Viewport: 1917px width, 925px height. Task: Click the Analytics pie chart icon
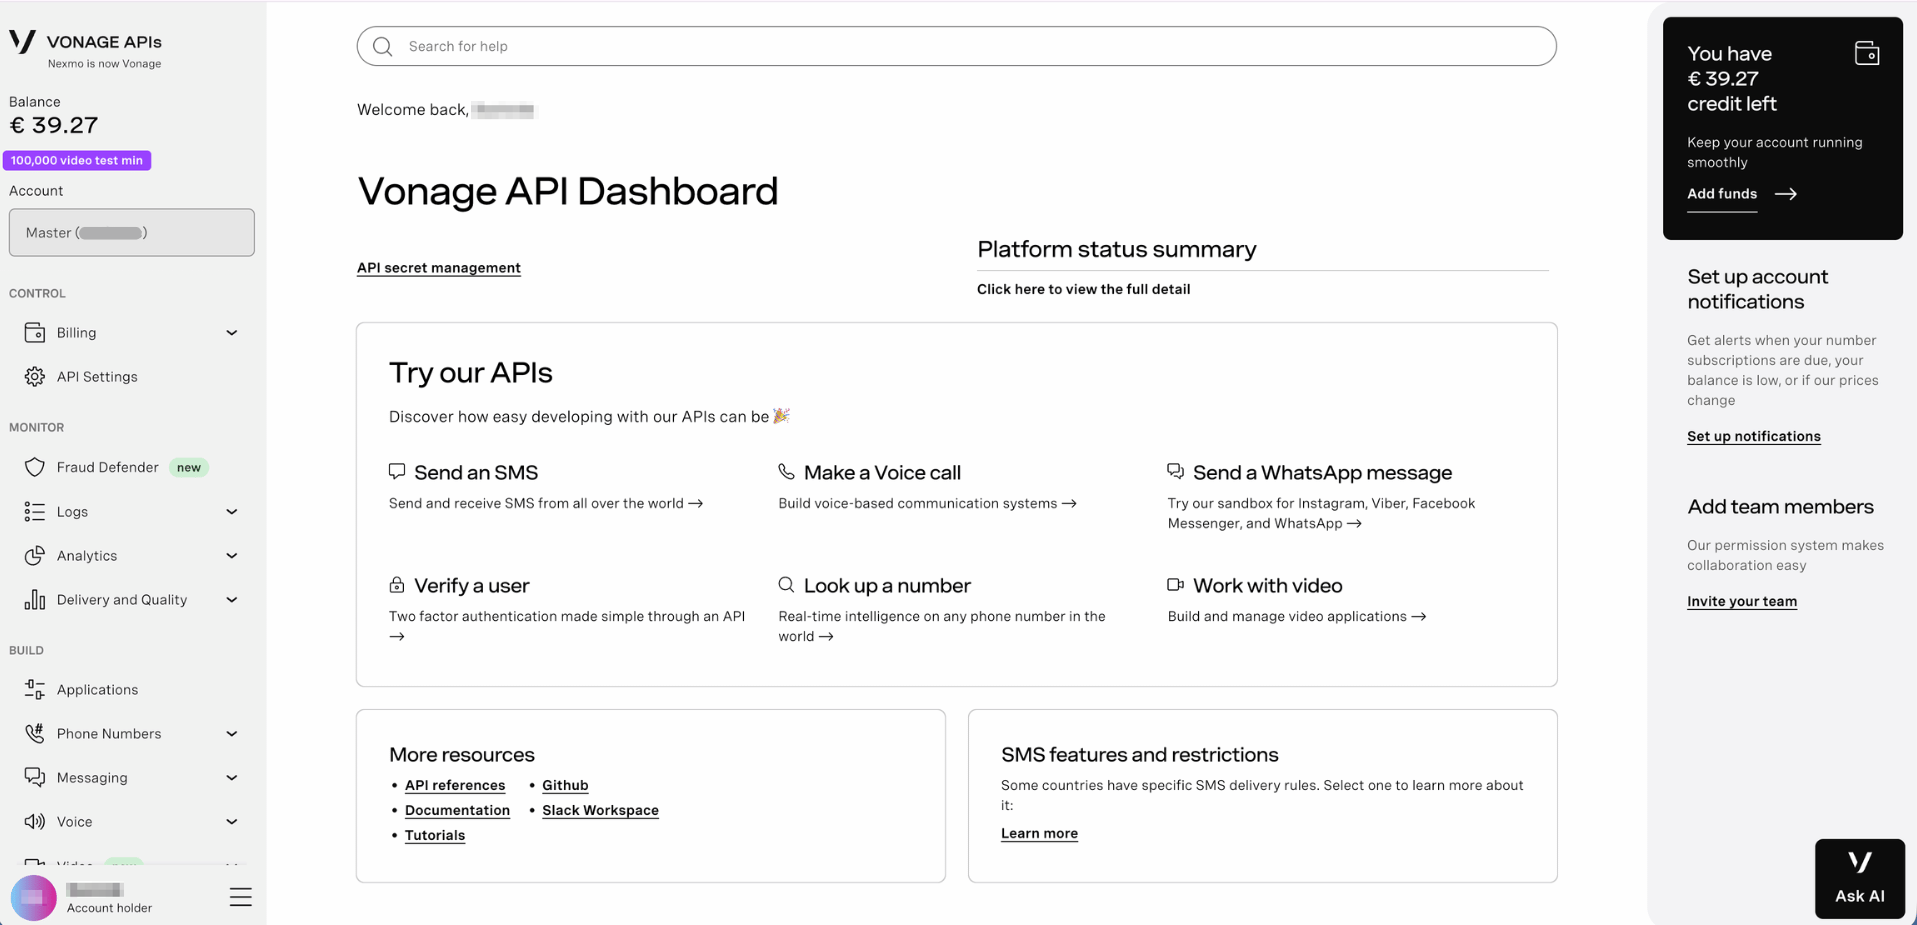point(35,555)
